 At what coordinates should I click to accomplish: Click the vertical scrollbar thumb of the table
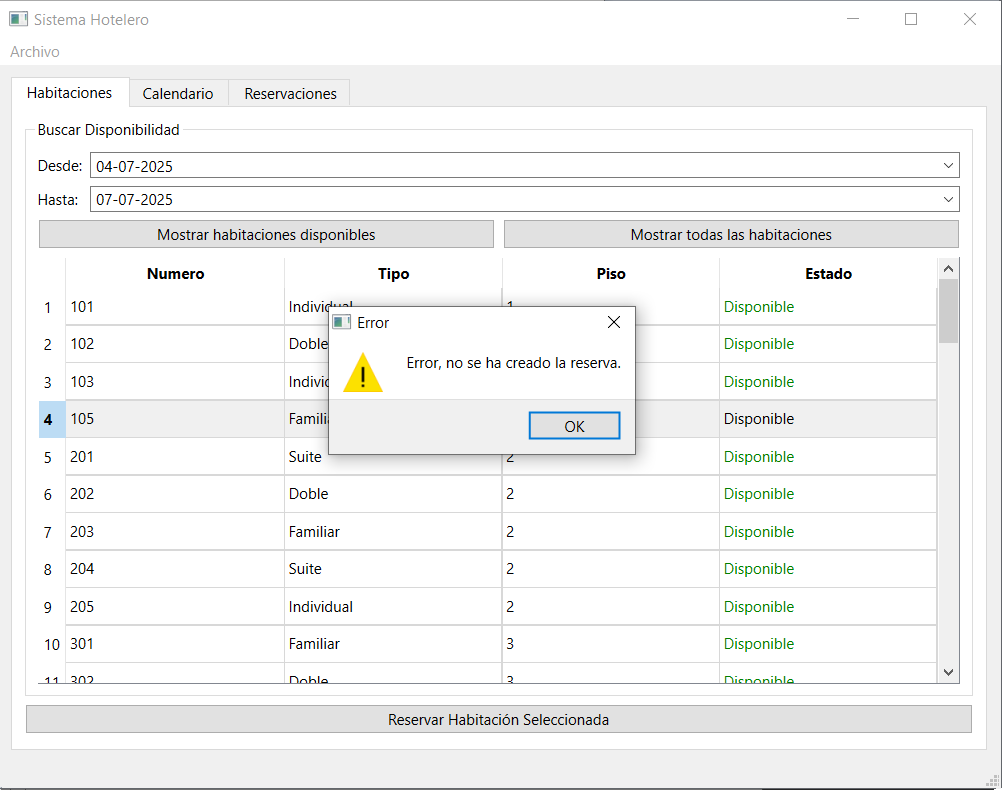tap(948, 312)
